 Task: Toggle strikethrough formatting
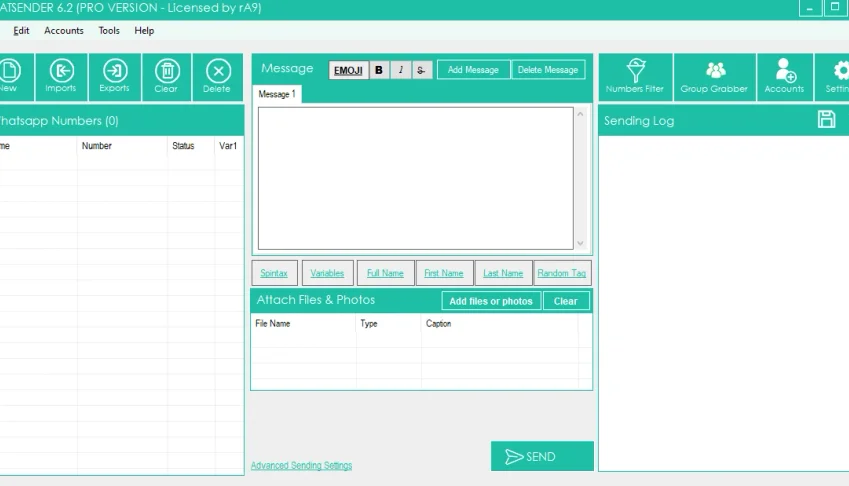(x=421, y=70)
